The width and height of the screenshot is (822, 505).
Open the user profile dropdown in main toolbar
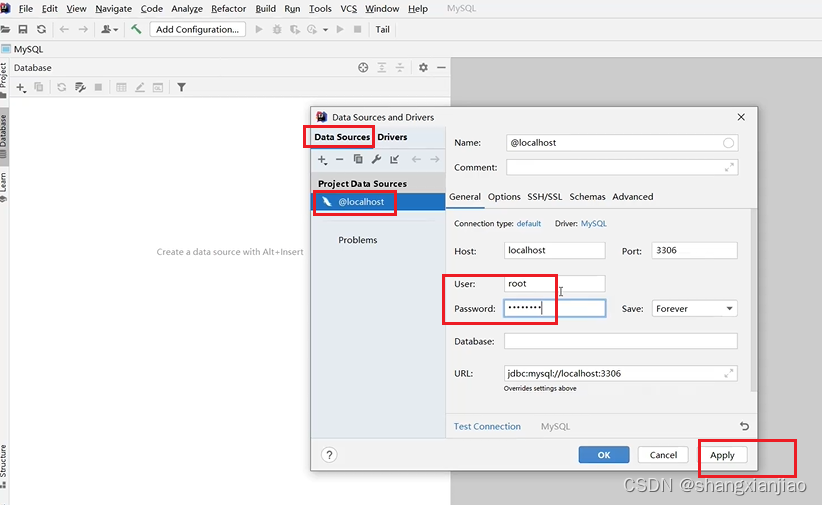[x=110, y=29]
